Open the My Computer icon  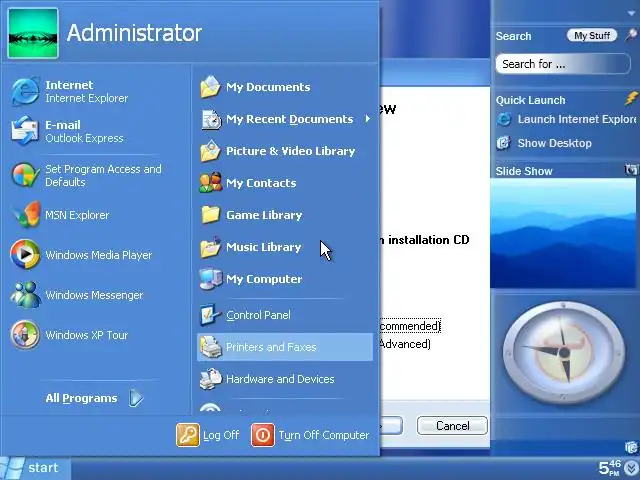(211, 279)
